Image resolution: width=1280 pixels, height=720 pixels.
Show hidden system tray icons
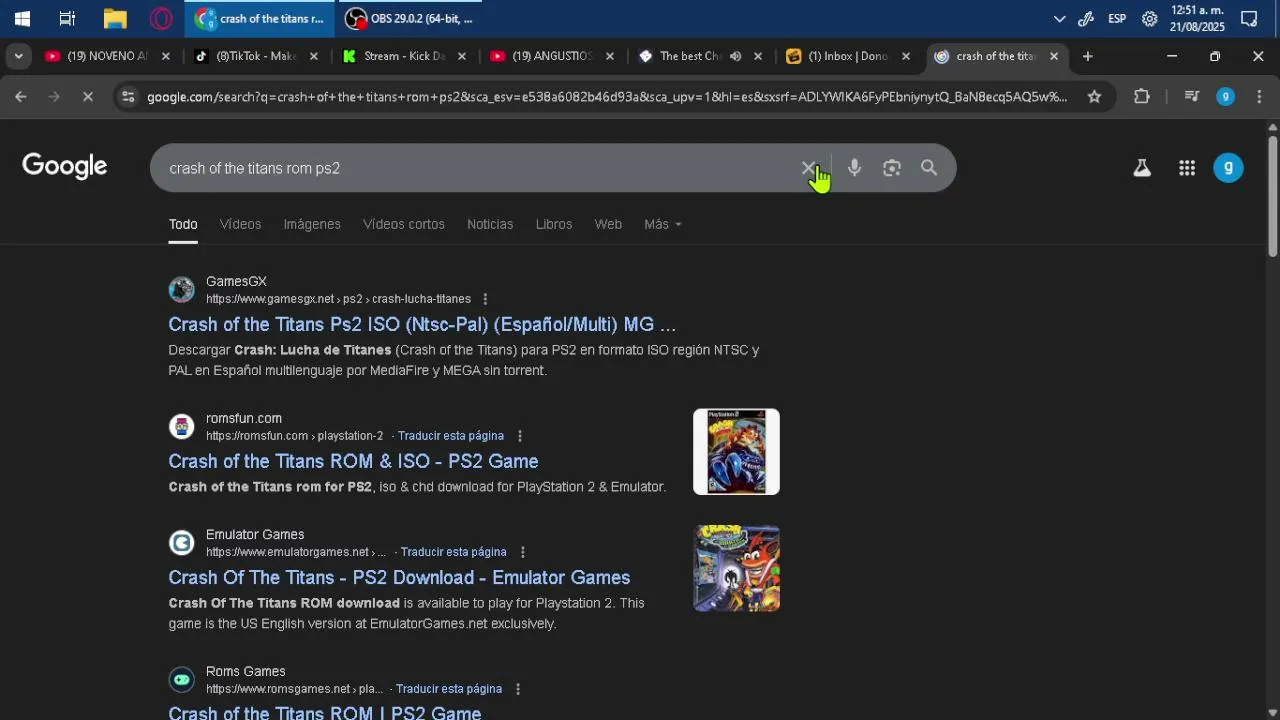1060,18
